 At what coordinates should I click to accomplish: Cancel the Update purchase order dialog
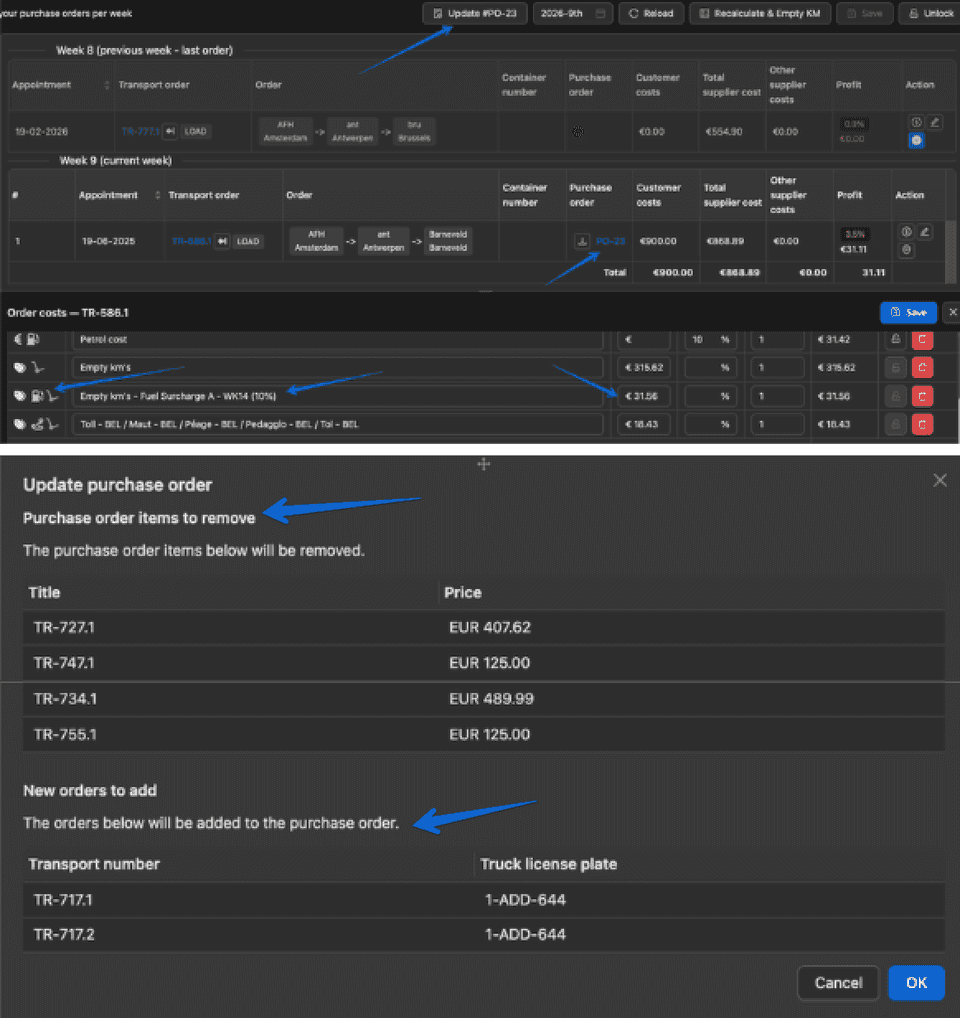[838, 982]
